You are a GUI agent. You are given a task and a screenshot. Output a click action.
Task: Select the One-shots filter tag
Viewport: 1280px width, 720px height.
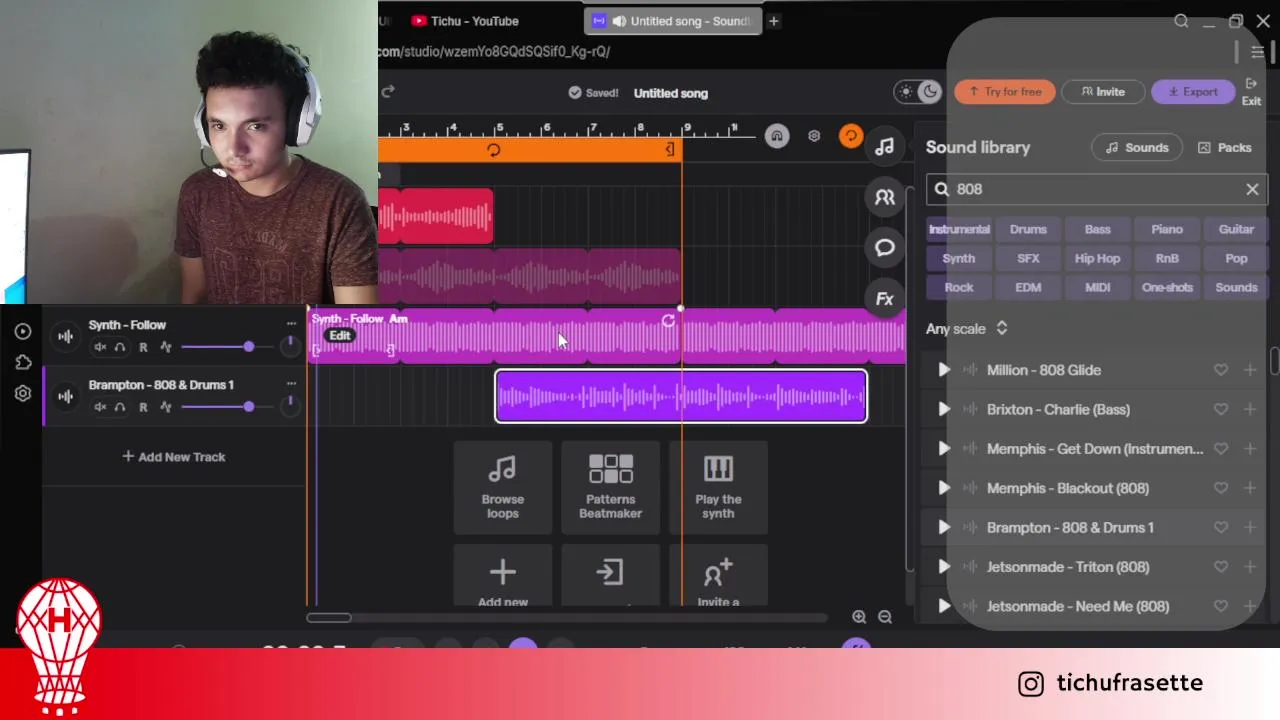pyautogui.click(x=1167, y=287)
